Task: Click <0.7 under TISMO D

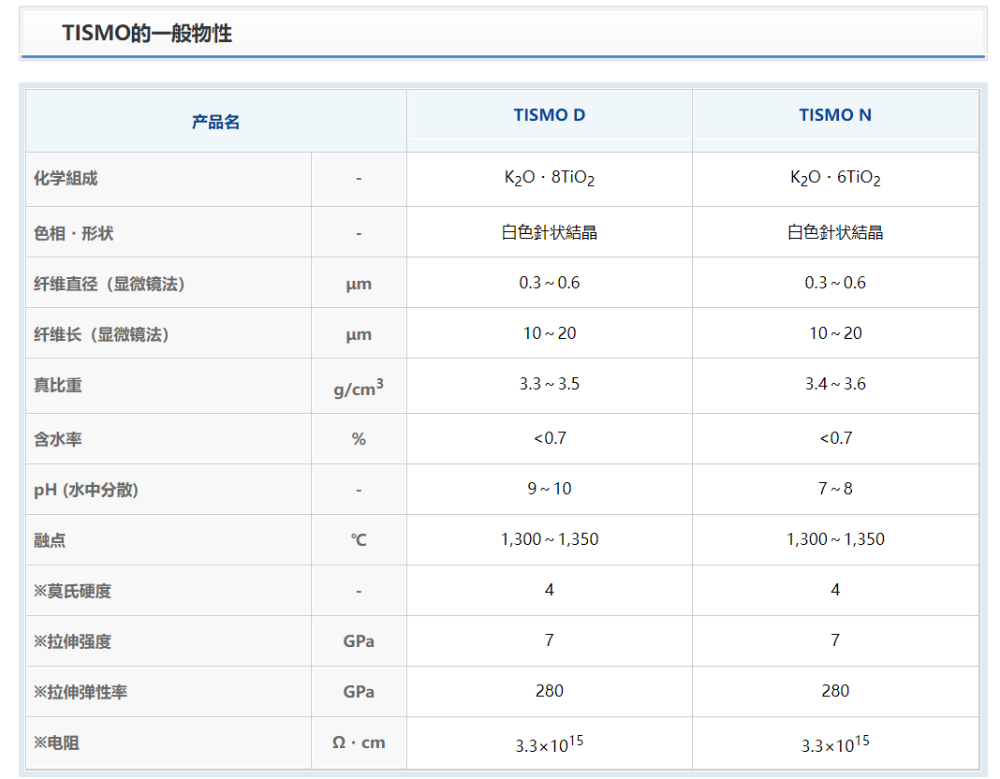Action: point(549,438)
